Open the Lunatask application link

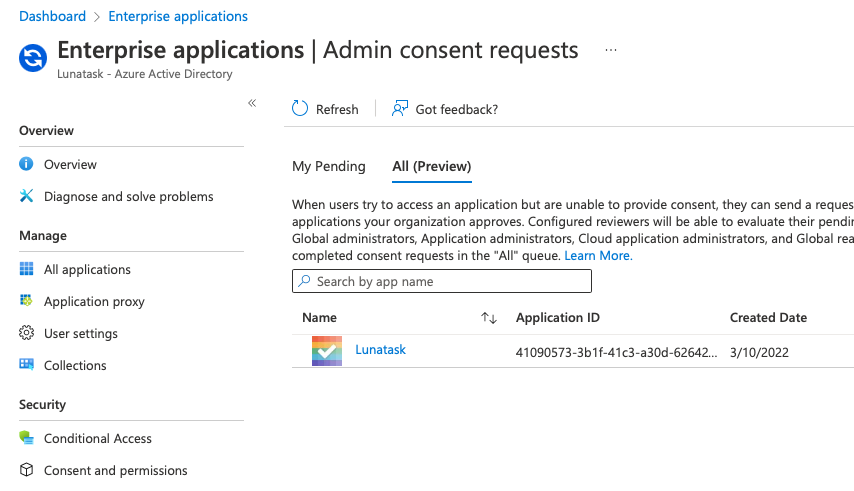pyautogui.click(x=380, y=350)
